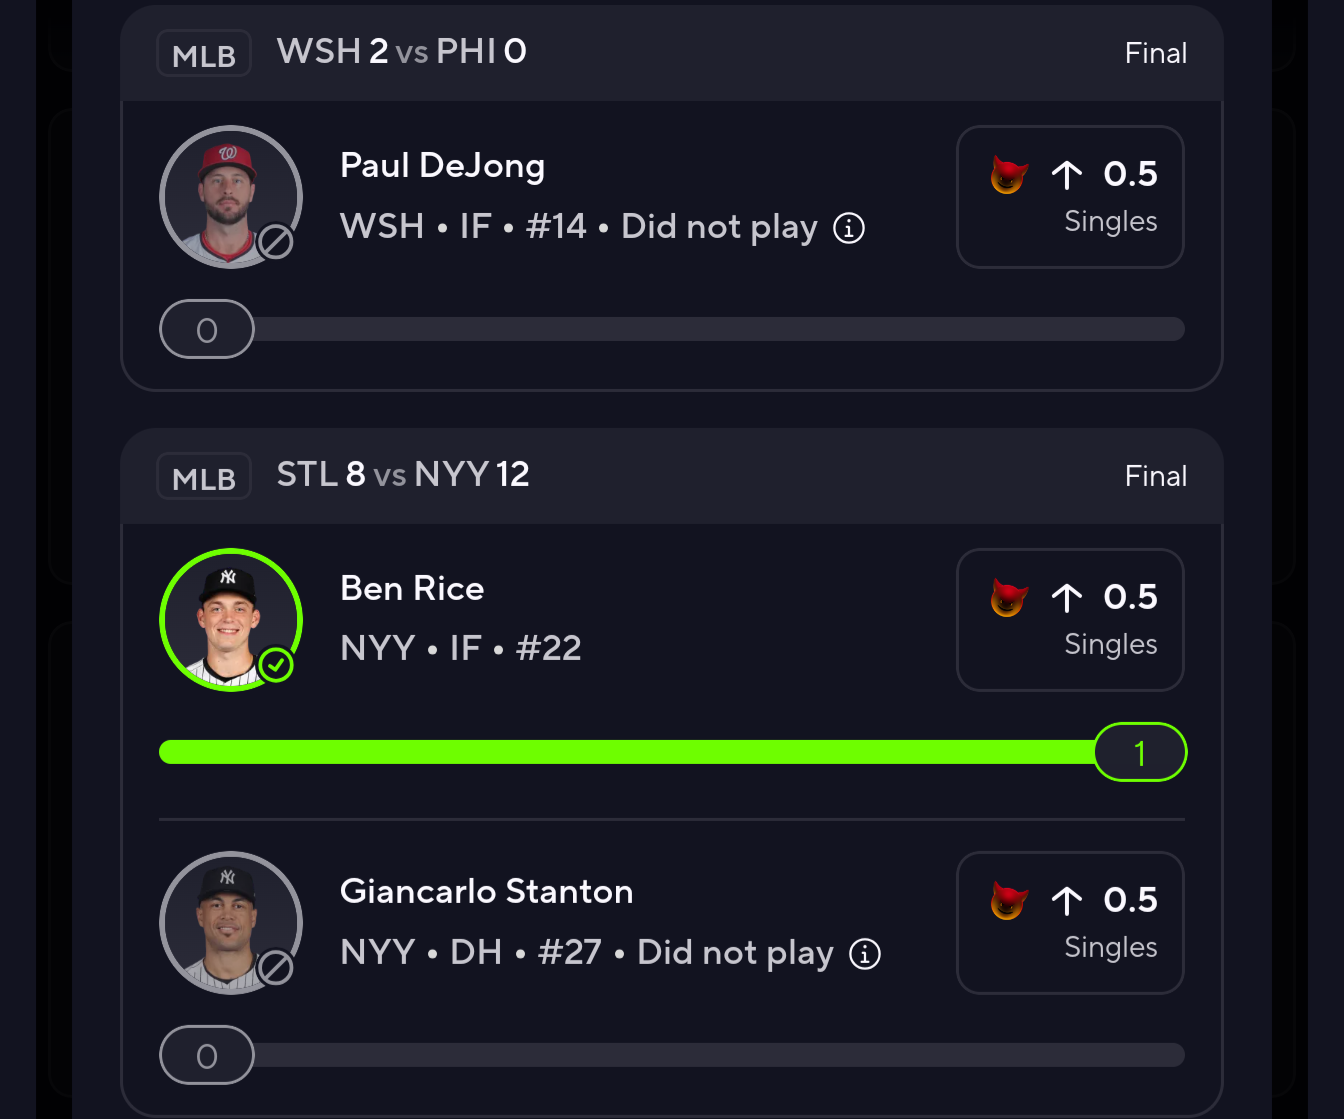
Task: Click the Final status for STL vs NYY
Action: (1155, 476)
